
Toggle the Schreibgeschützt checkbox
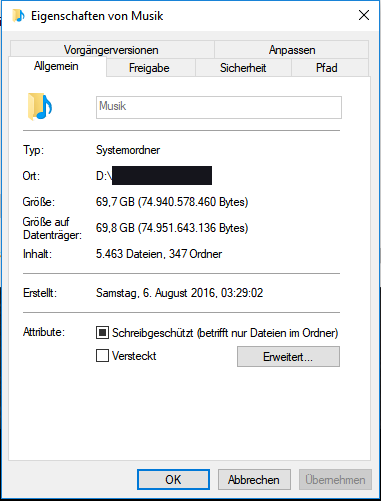coord(102,333)
